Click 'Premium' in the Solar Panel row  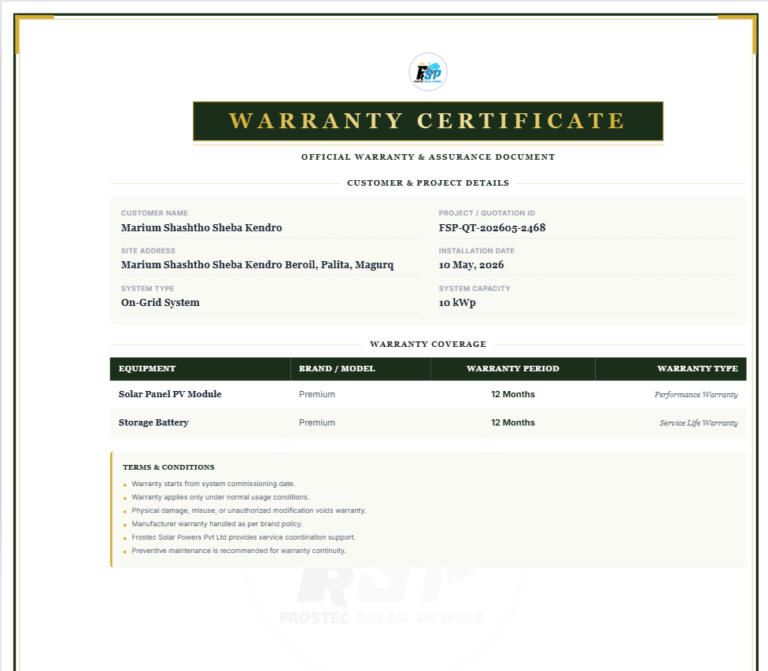[x=317, y=394]
